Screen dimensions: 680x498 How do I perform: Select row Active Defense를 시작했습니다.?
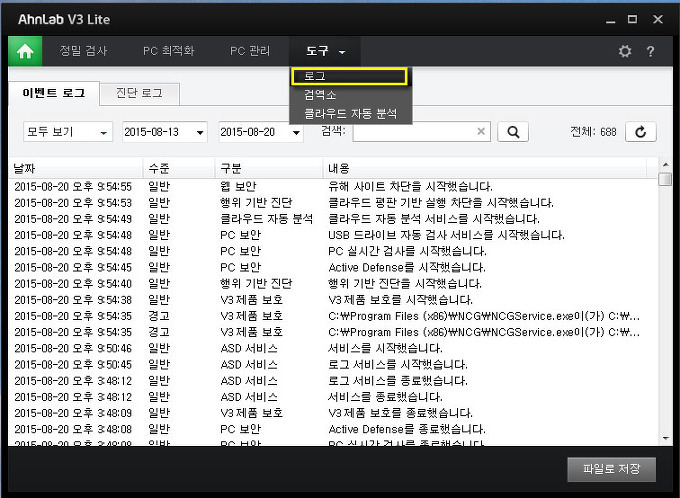(333, 267)
